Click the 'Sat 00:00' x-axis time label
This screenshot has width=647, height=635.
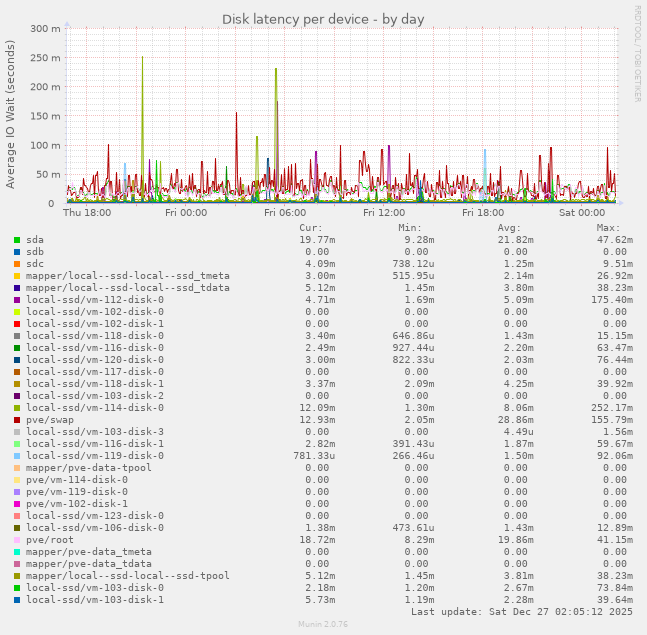click(x=582, y=213)
